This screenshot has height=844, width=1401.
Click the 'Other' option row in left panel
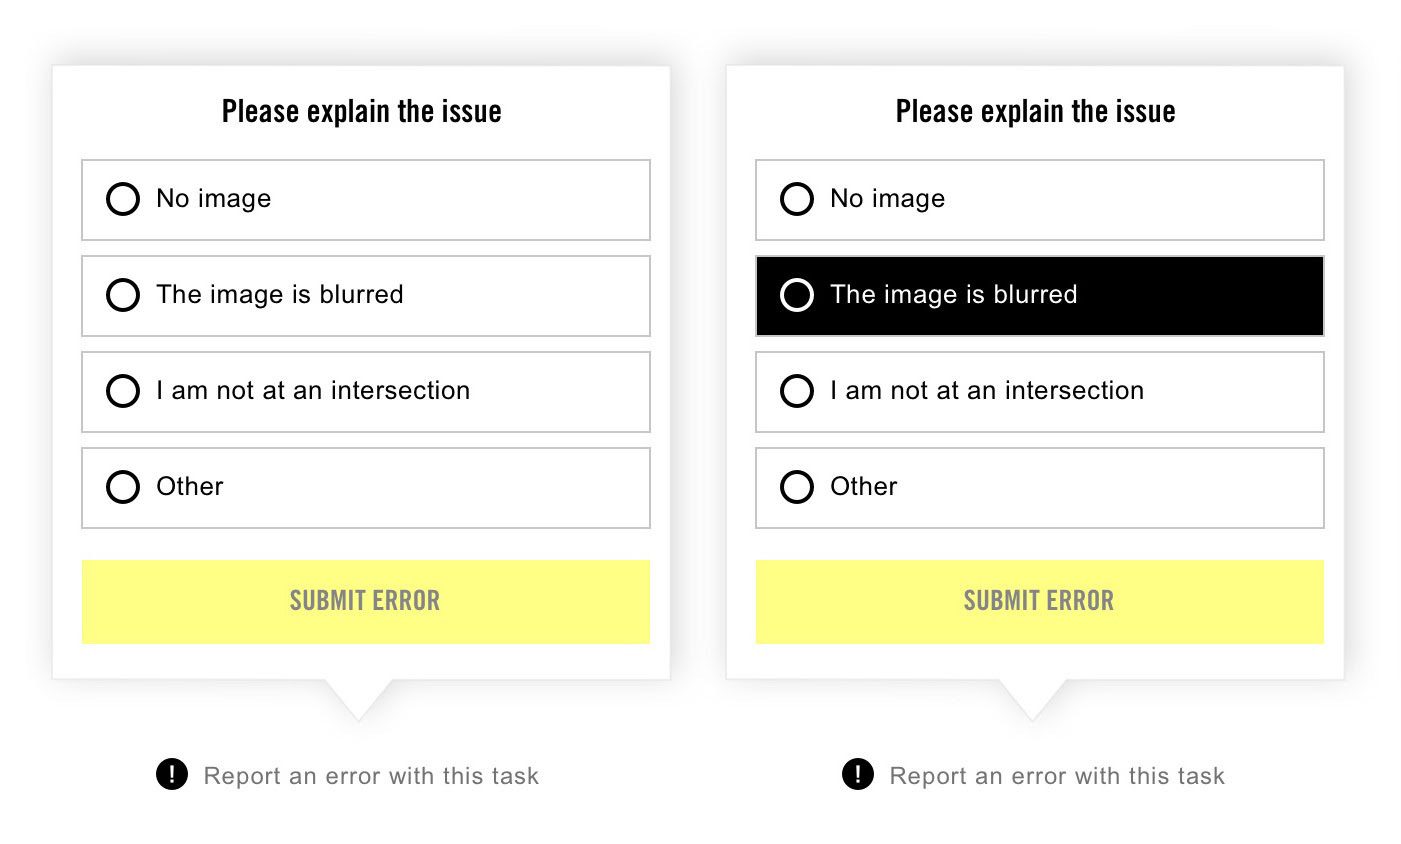[366, 488]
